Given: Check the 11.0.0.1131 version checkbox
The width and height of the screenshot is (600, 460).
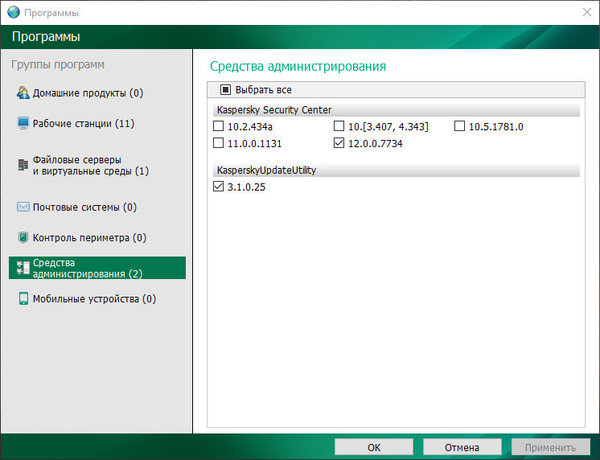Looking at the screenshot, I should pos(219,144).
